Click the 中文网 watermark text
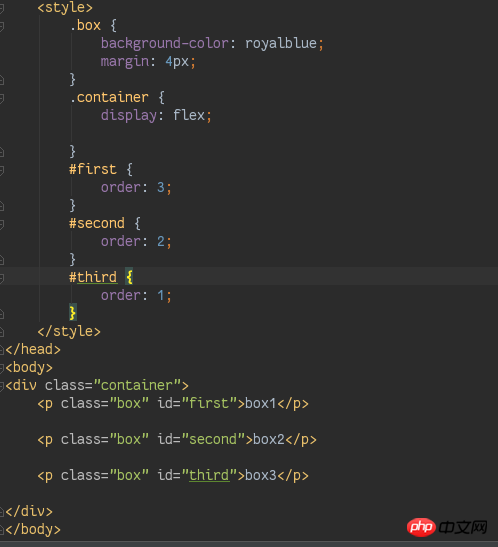This screenshot has height=547, width=498. (463, 527)
